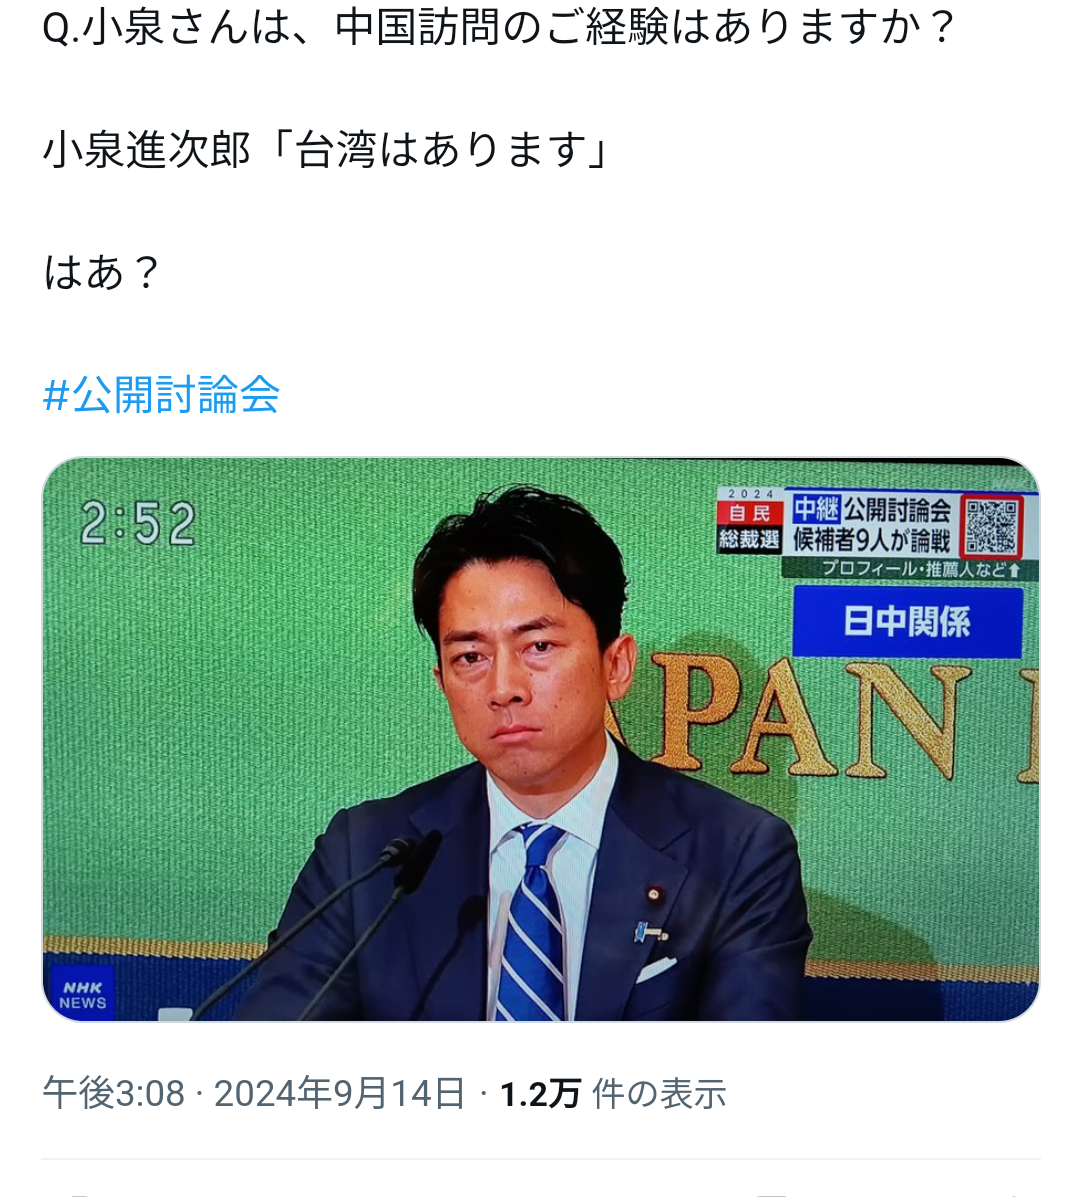Click the blue 日中関係 topic label
The image size is (1080, 1197).
[908, 621]
